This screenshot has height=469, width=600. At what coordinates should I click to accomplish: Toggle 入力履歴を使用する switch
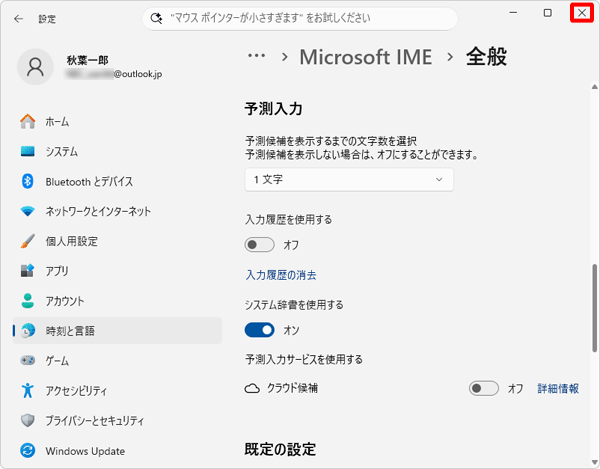(x=259, y=244)
